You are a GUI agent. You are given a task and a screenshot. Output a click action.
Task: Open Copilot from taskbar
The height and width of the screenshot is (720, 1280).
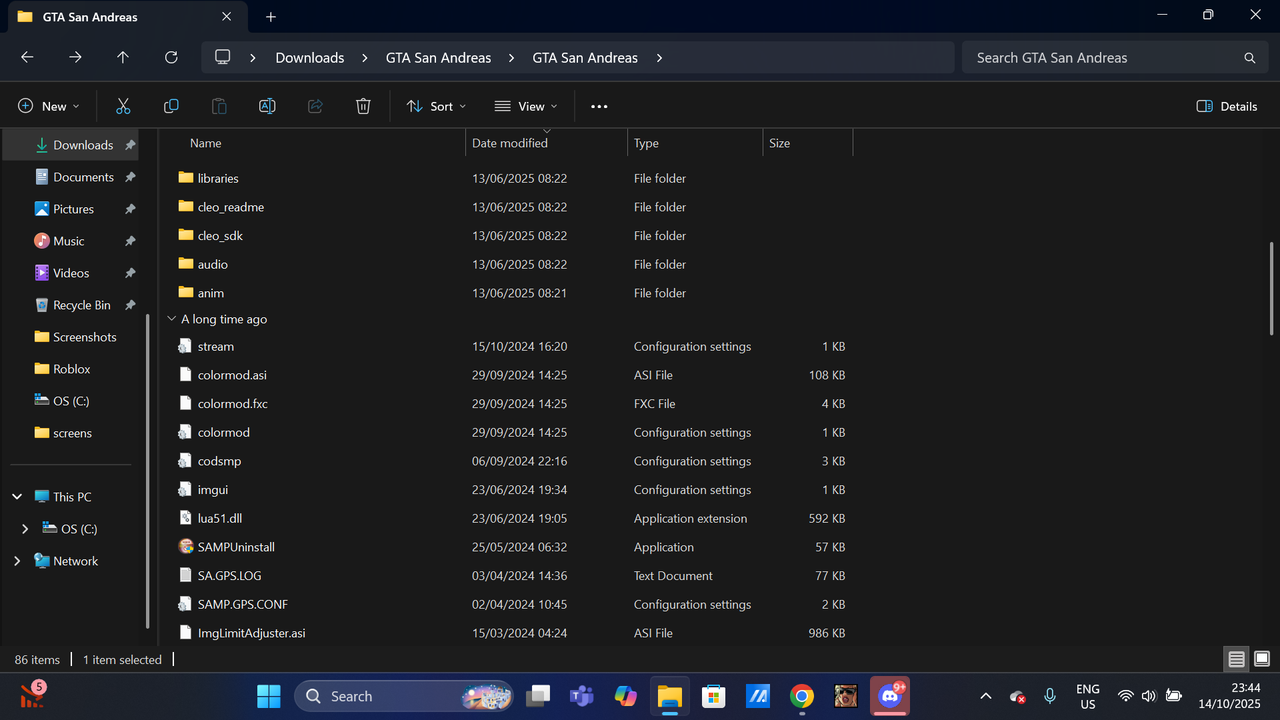(x=626, y=696)
